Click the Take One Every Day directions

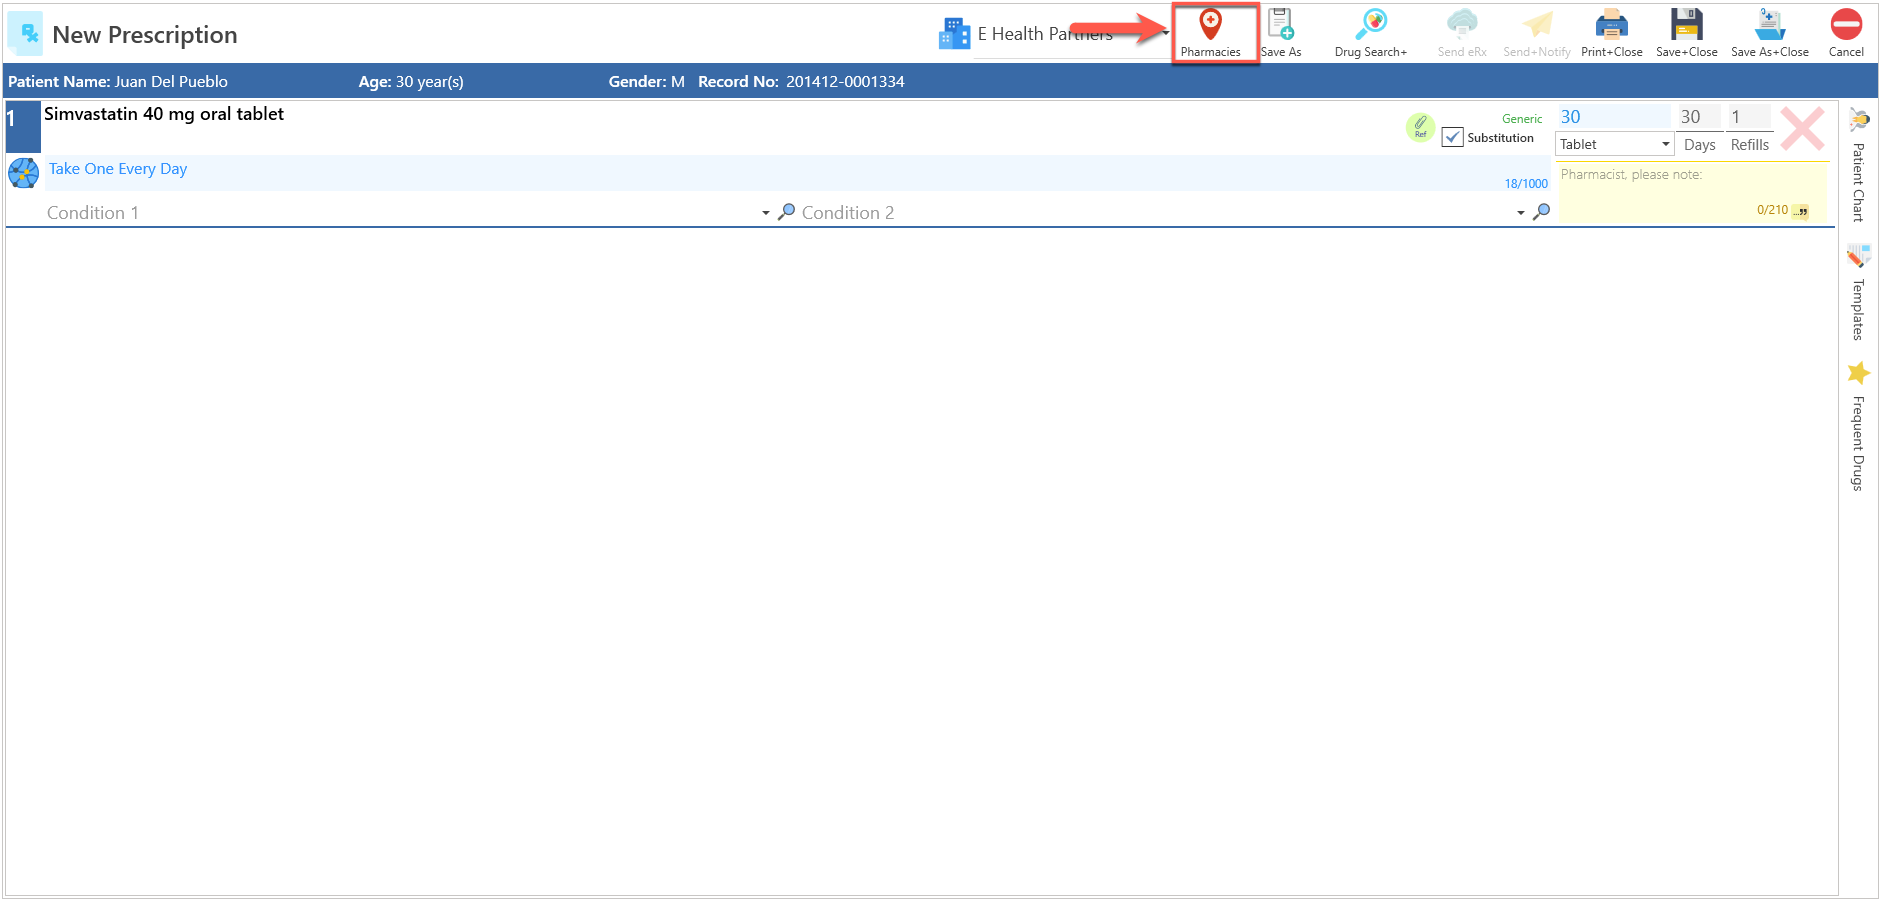[118, 169]
